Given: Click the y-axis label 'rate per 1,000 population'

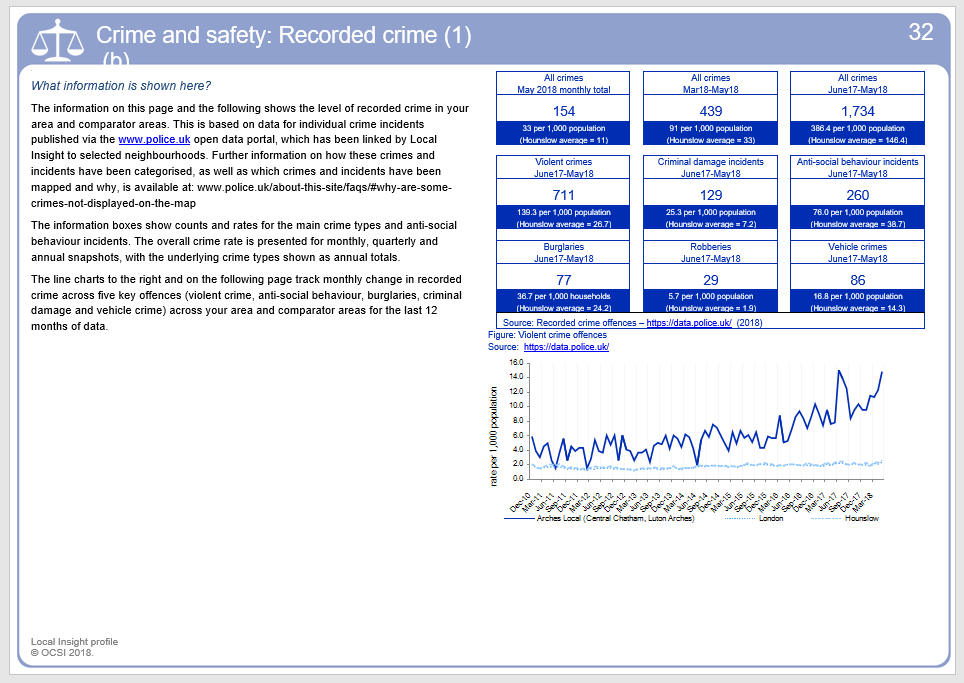Looking at the screenshot, I should click(493, 437).
